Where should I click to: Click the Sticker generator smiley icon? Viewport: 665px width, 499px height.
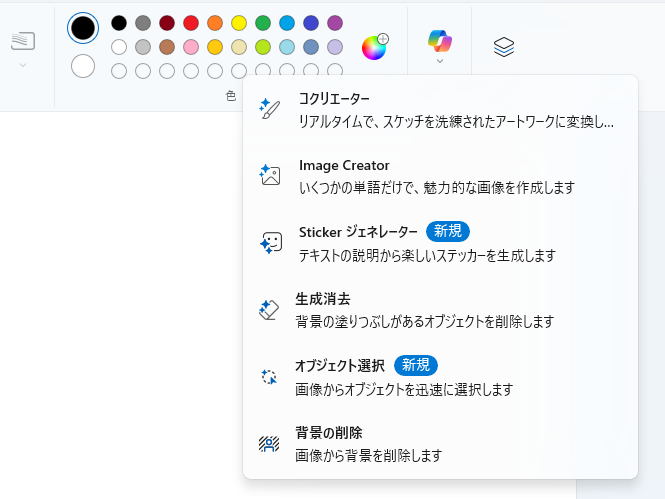271,243
